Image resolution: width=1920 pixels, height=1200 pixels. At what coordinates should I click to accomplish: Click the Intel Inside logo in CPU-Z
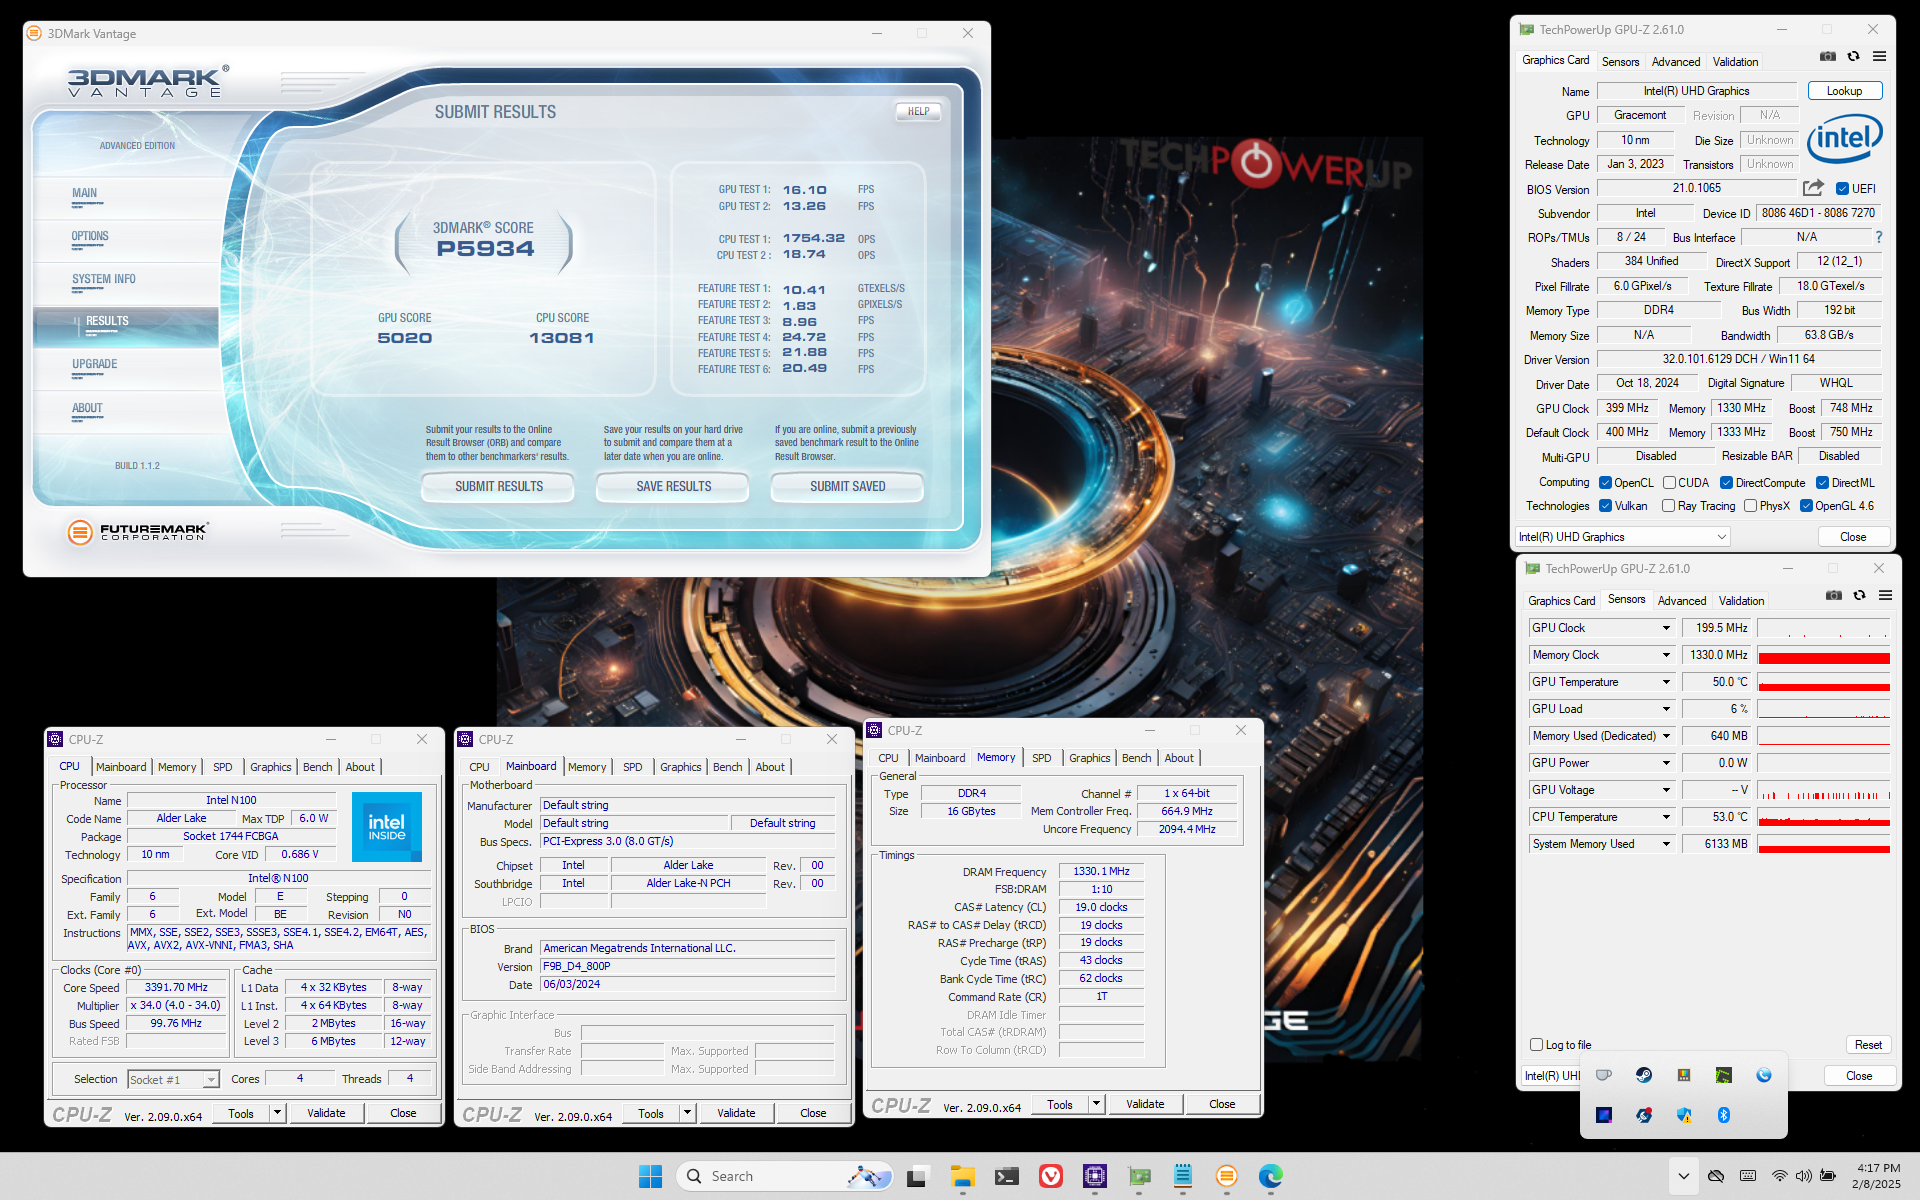[x=387, y=827]
